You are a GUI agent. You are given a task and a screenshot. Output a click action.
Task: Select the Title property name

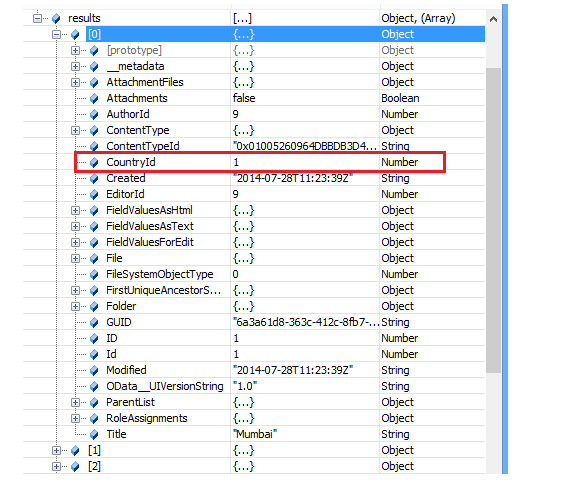[116, 434]
